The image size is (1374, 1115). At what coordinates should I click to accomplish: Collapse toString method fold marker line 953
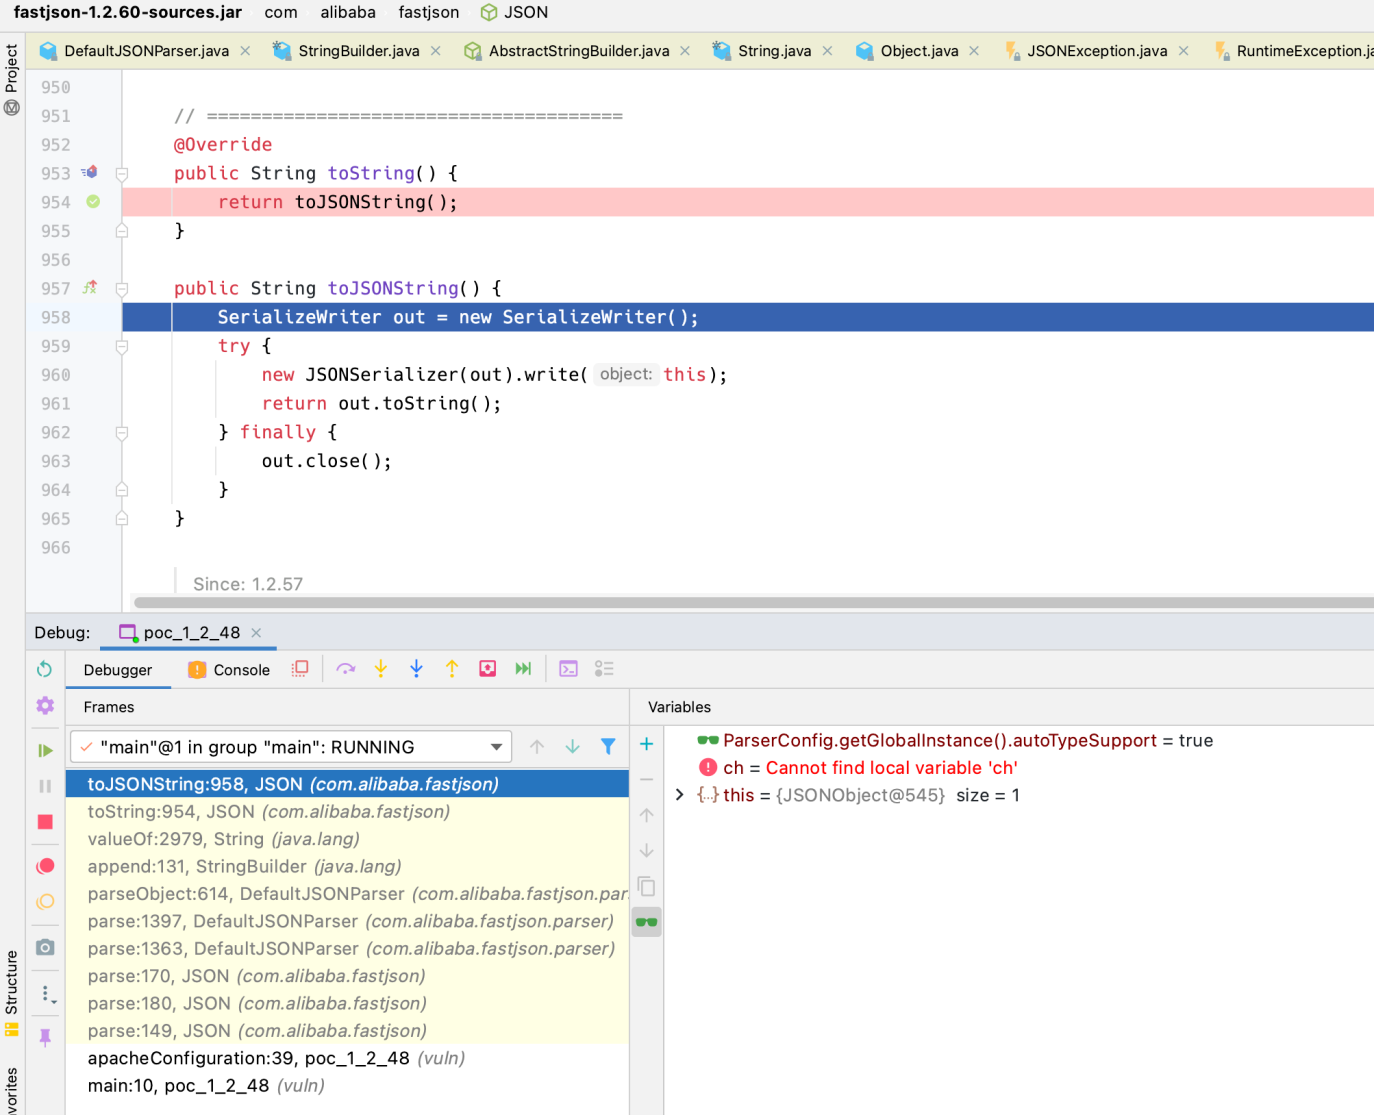pos(122,174)
